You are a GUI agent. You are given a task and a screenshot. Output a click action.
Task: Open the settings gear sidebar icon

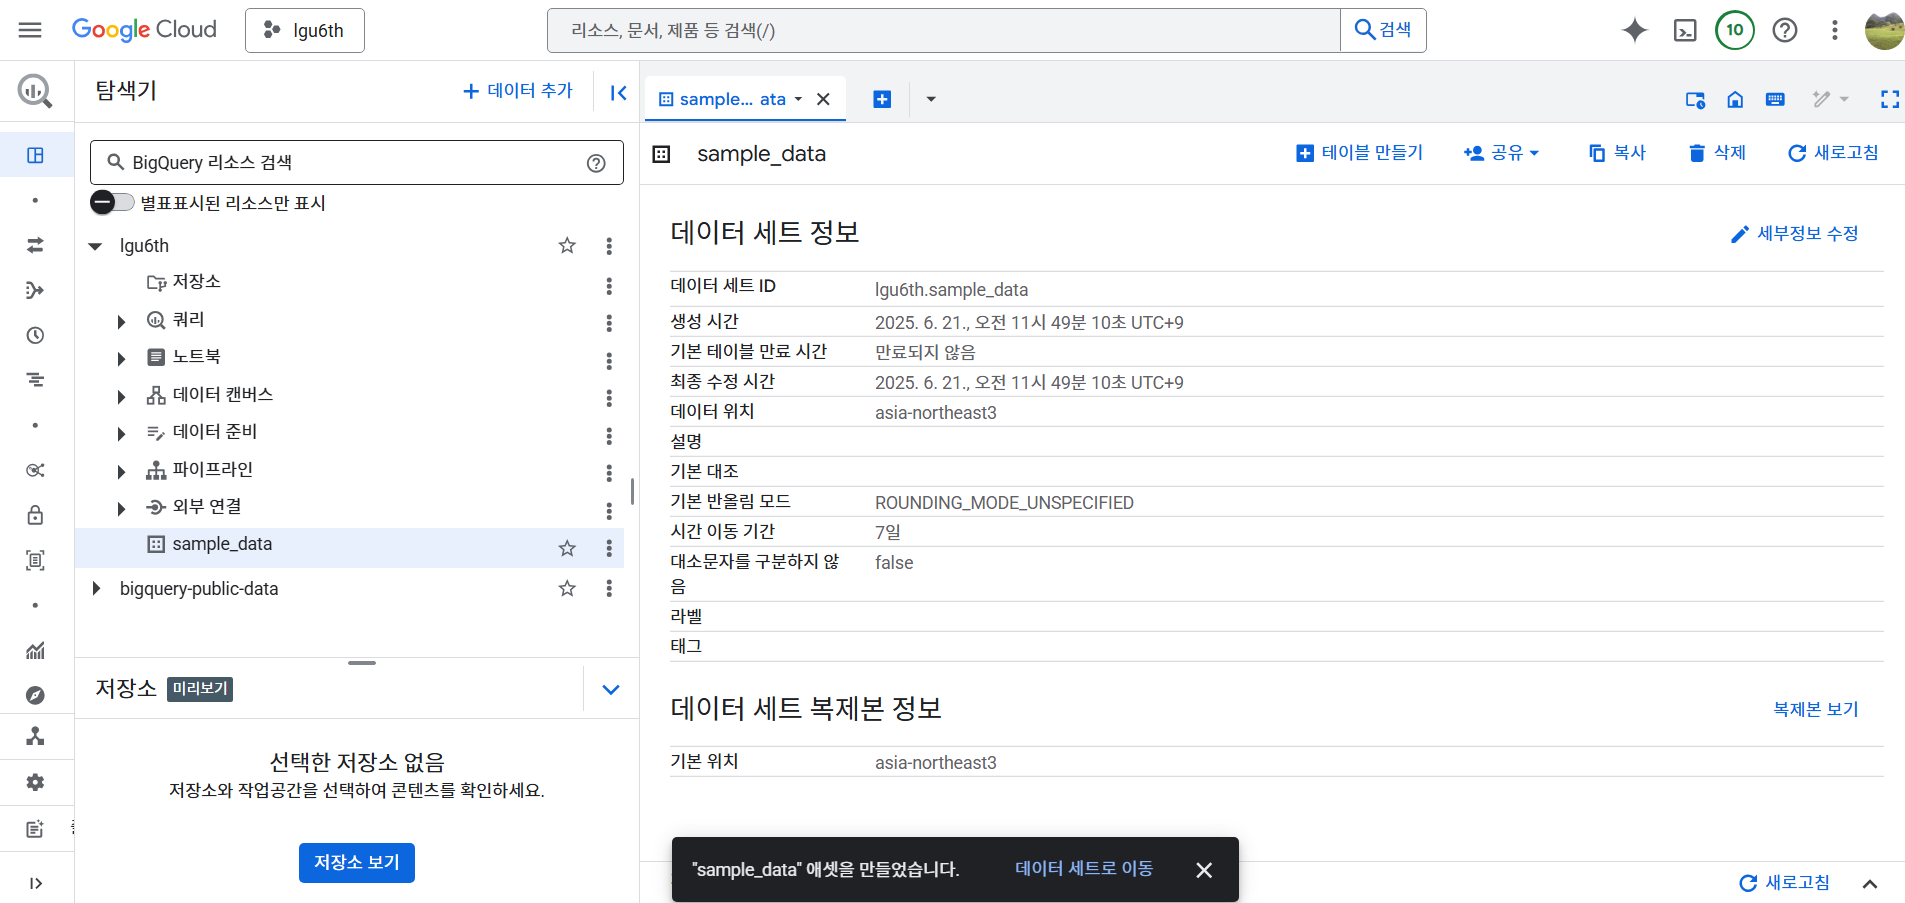(x=35, y=782)
